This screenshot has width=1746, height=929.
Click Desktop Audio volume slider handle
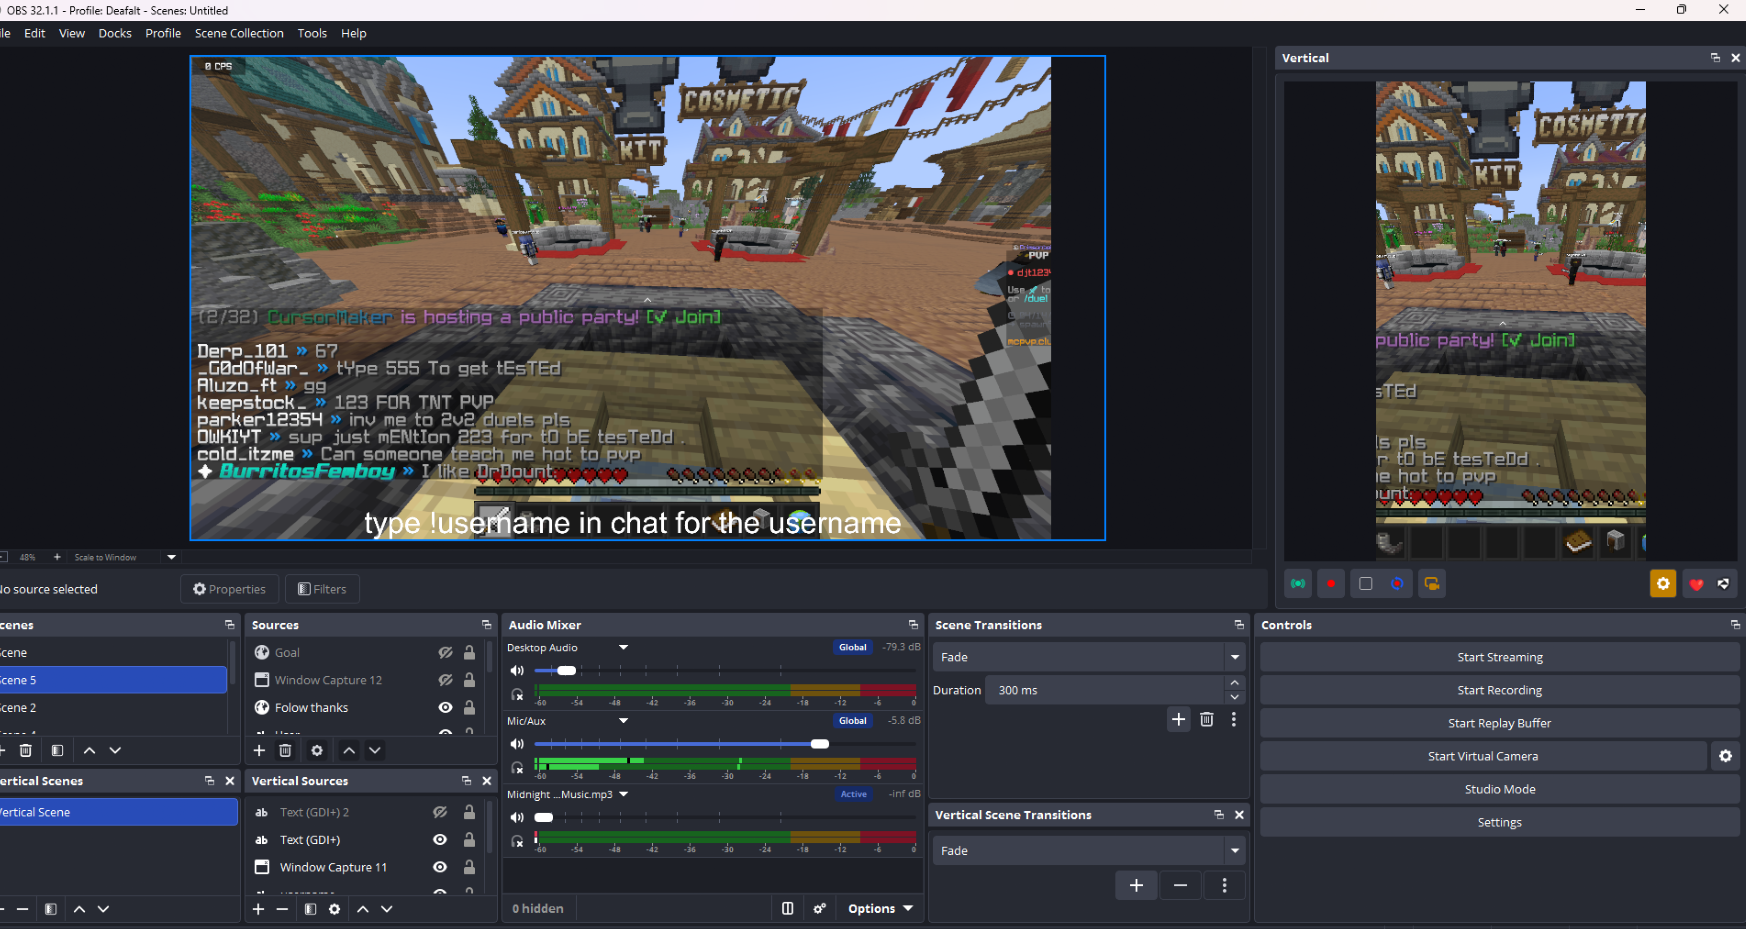tap(566, 670)
